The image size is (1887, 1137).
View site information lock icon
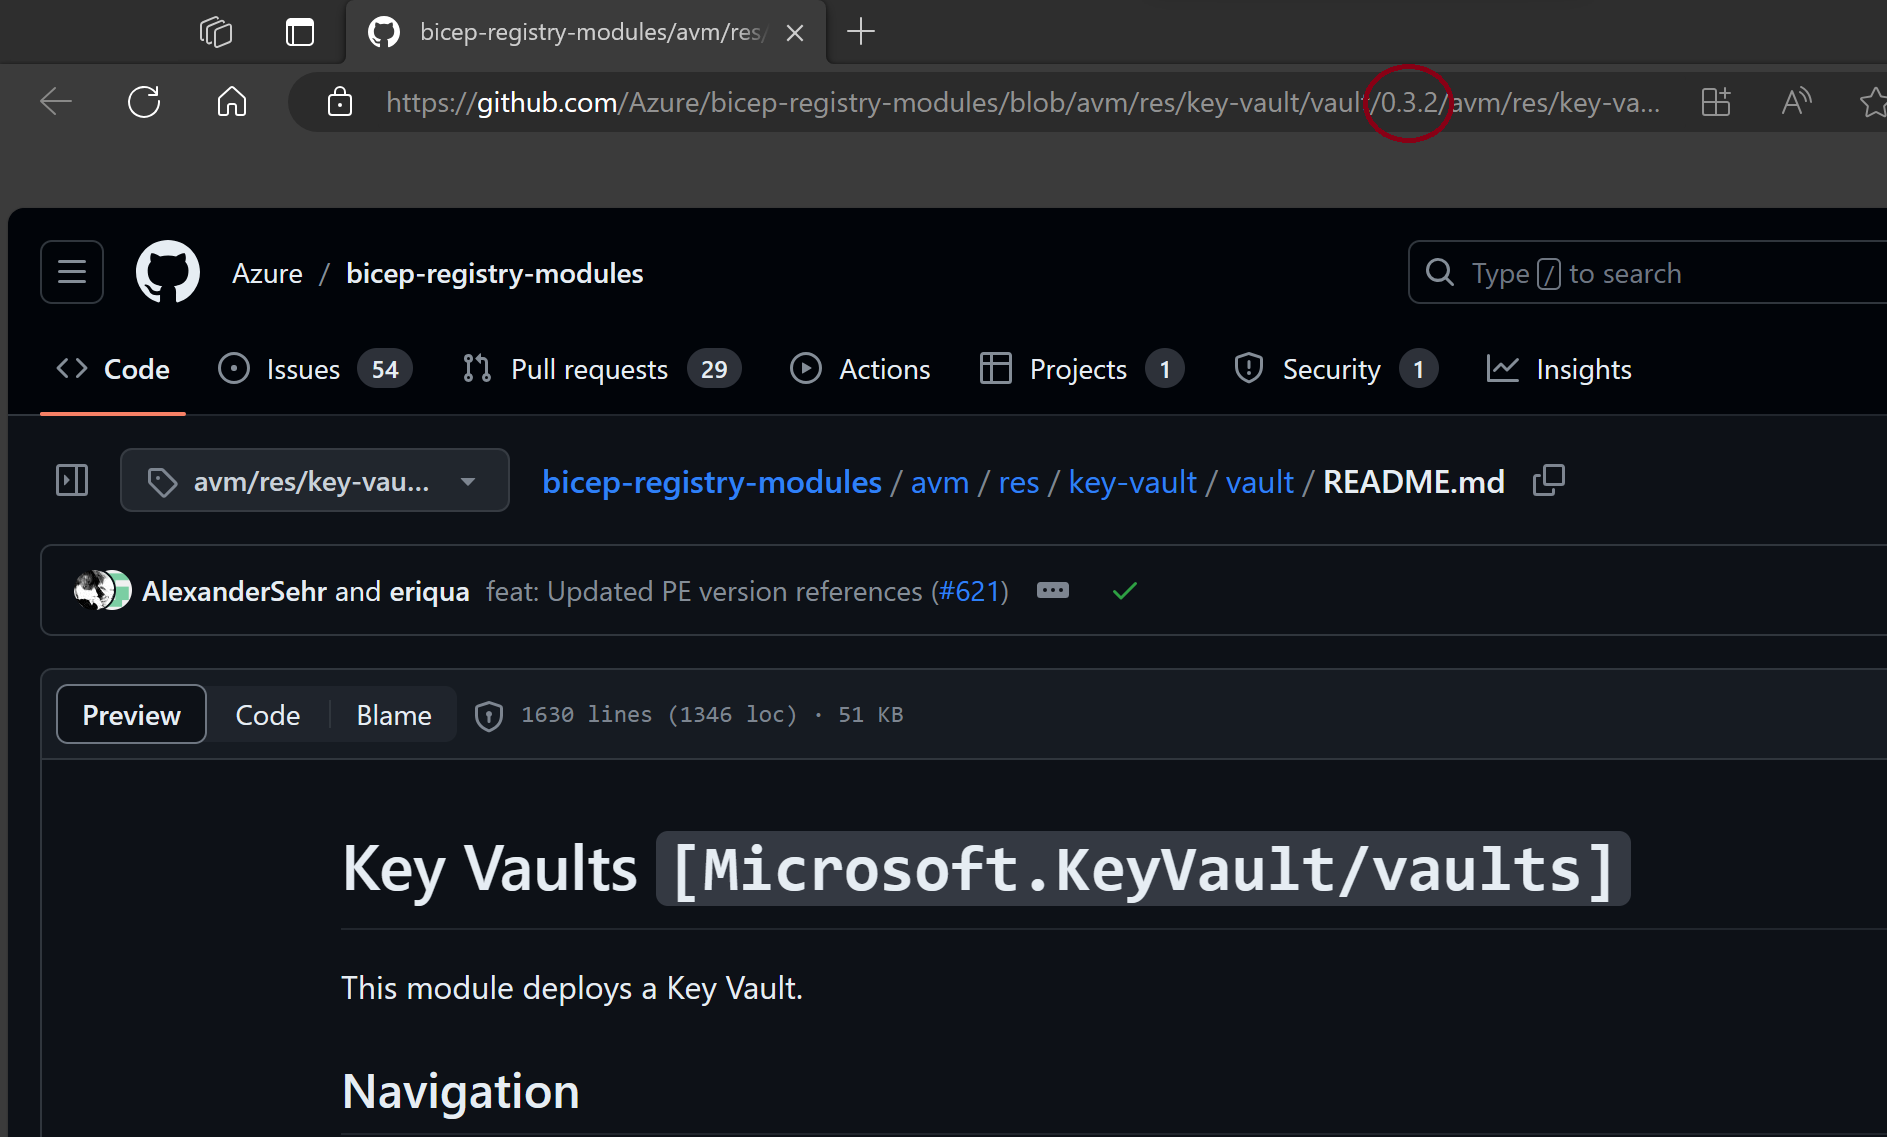(339, 101)
